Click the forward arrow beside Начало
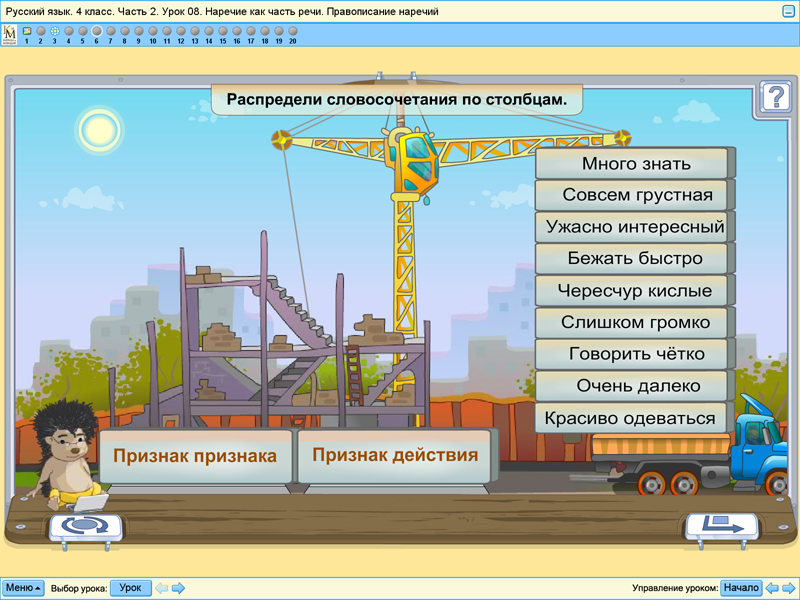The height and width of the screenshot is (600, 800). point(787,588)
